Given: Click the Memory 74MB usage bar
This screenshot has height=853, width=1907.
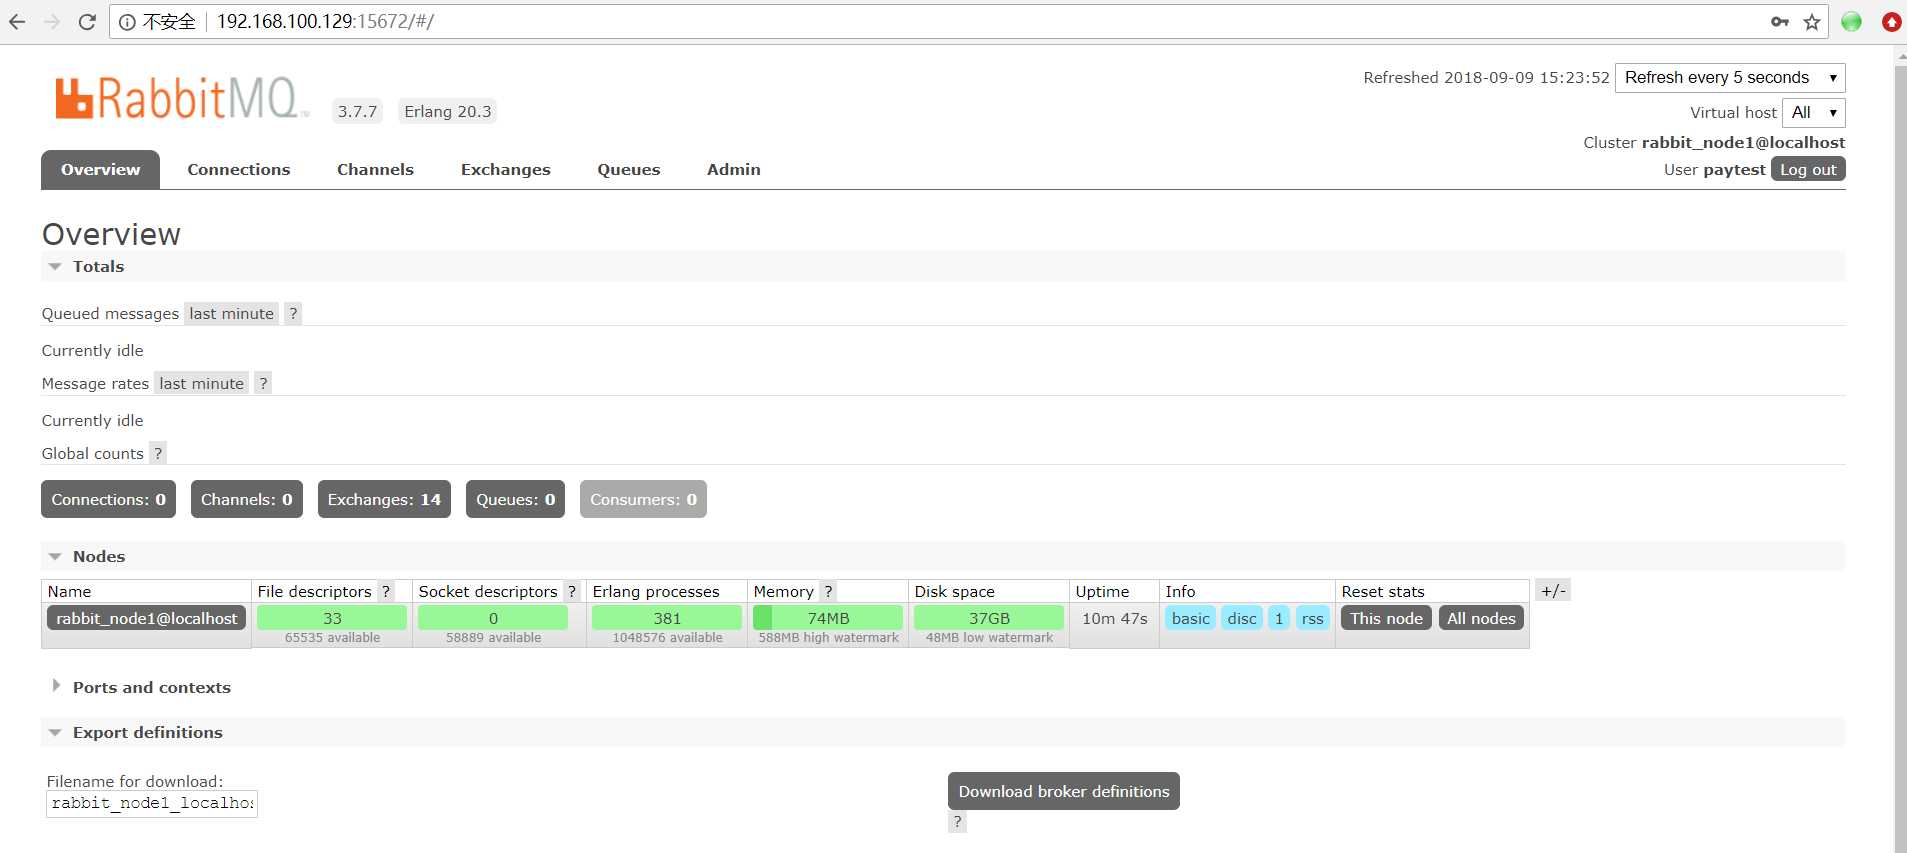Looking at the screenshot, I should coord(828,619).
